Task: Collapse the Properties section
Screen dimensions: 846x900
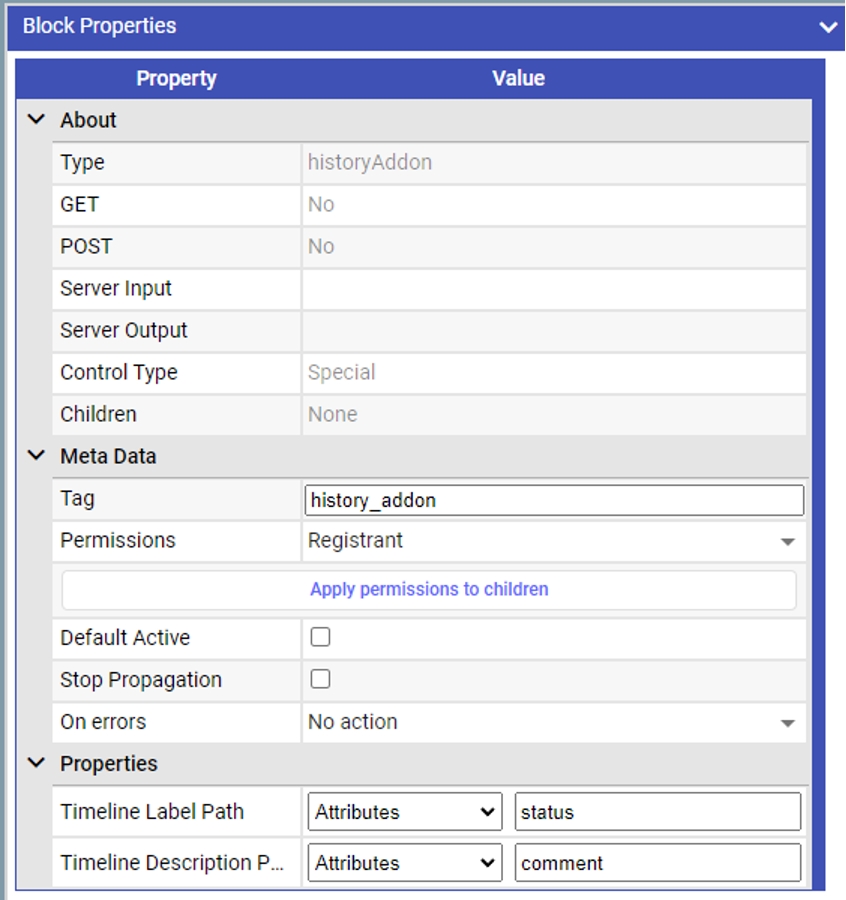Action: coord(37,764)
